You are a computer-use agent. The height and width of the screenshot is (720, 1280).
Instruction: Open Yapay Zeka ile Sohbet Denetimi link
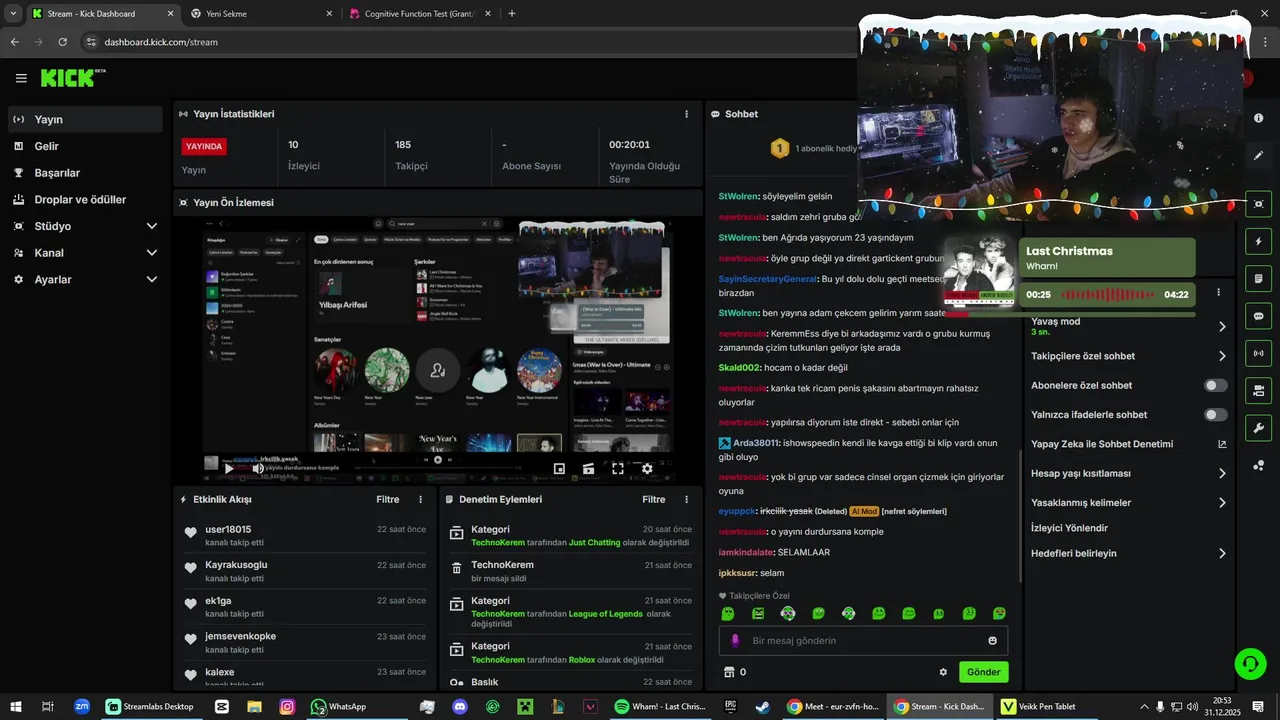[1128, 444]
